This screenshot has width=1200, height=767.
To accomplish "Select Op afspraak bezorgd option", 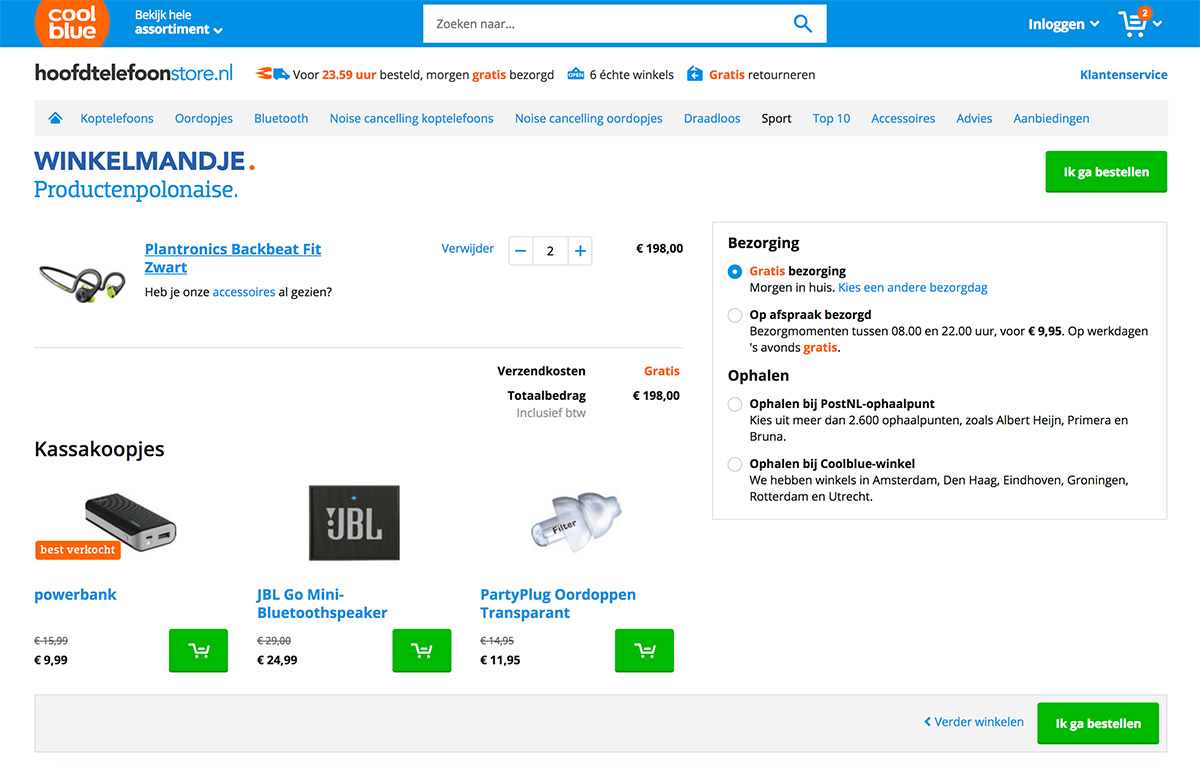I will pos(735,315).
